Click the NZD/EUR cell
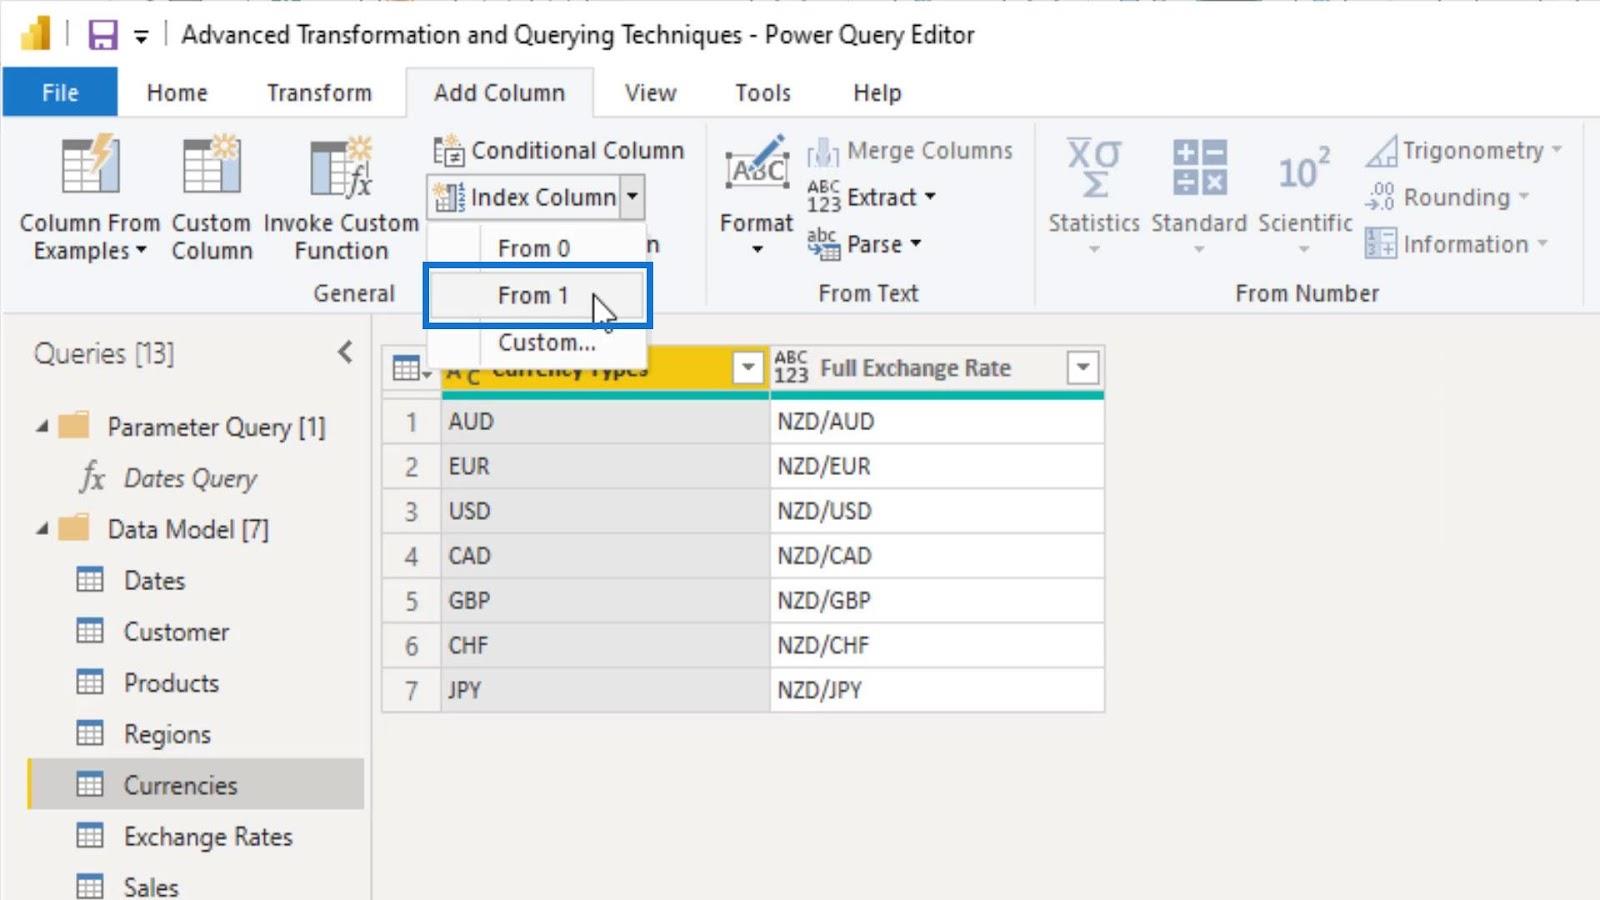This screenshot has height=900, width=1600. 937,467
